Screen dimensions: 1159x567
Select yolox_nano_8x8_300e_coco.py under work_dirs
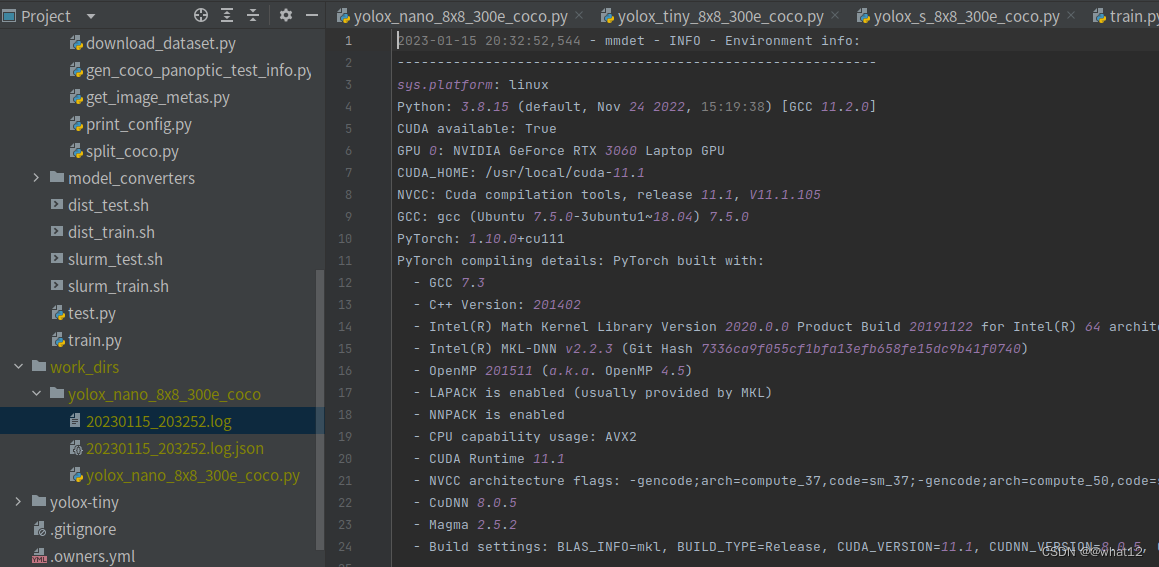point(193,475)
